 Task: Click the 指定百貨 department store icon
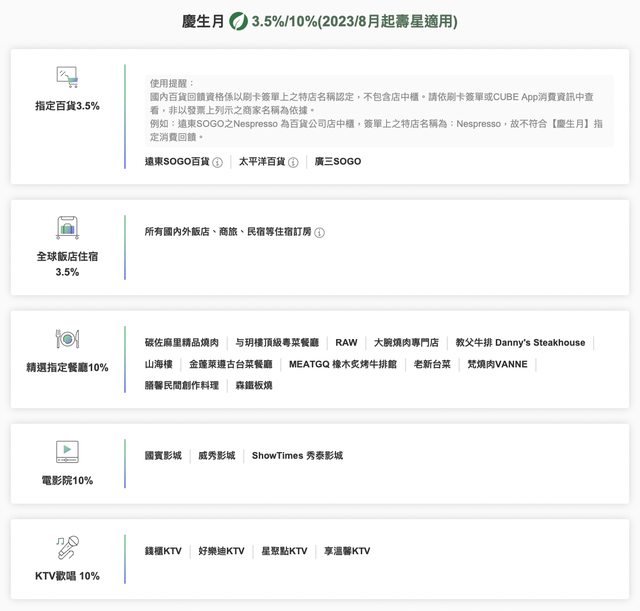[x=67, y=77]
